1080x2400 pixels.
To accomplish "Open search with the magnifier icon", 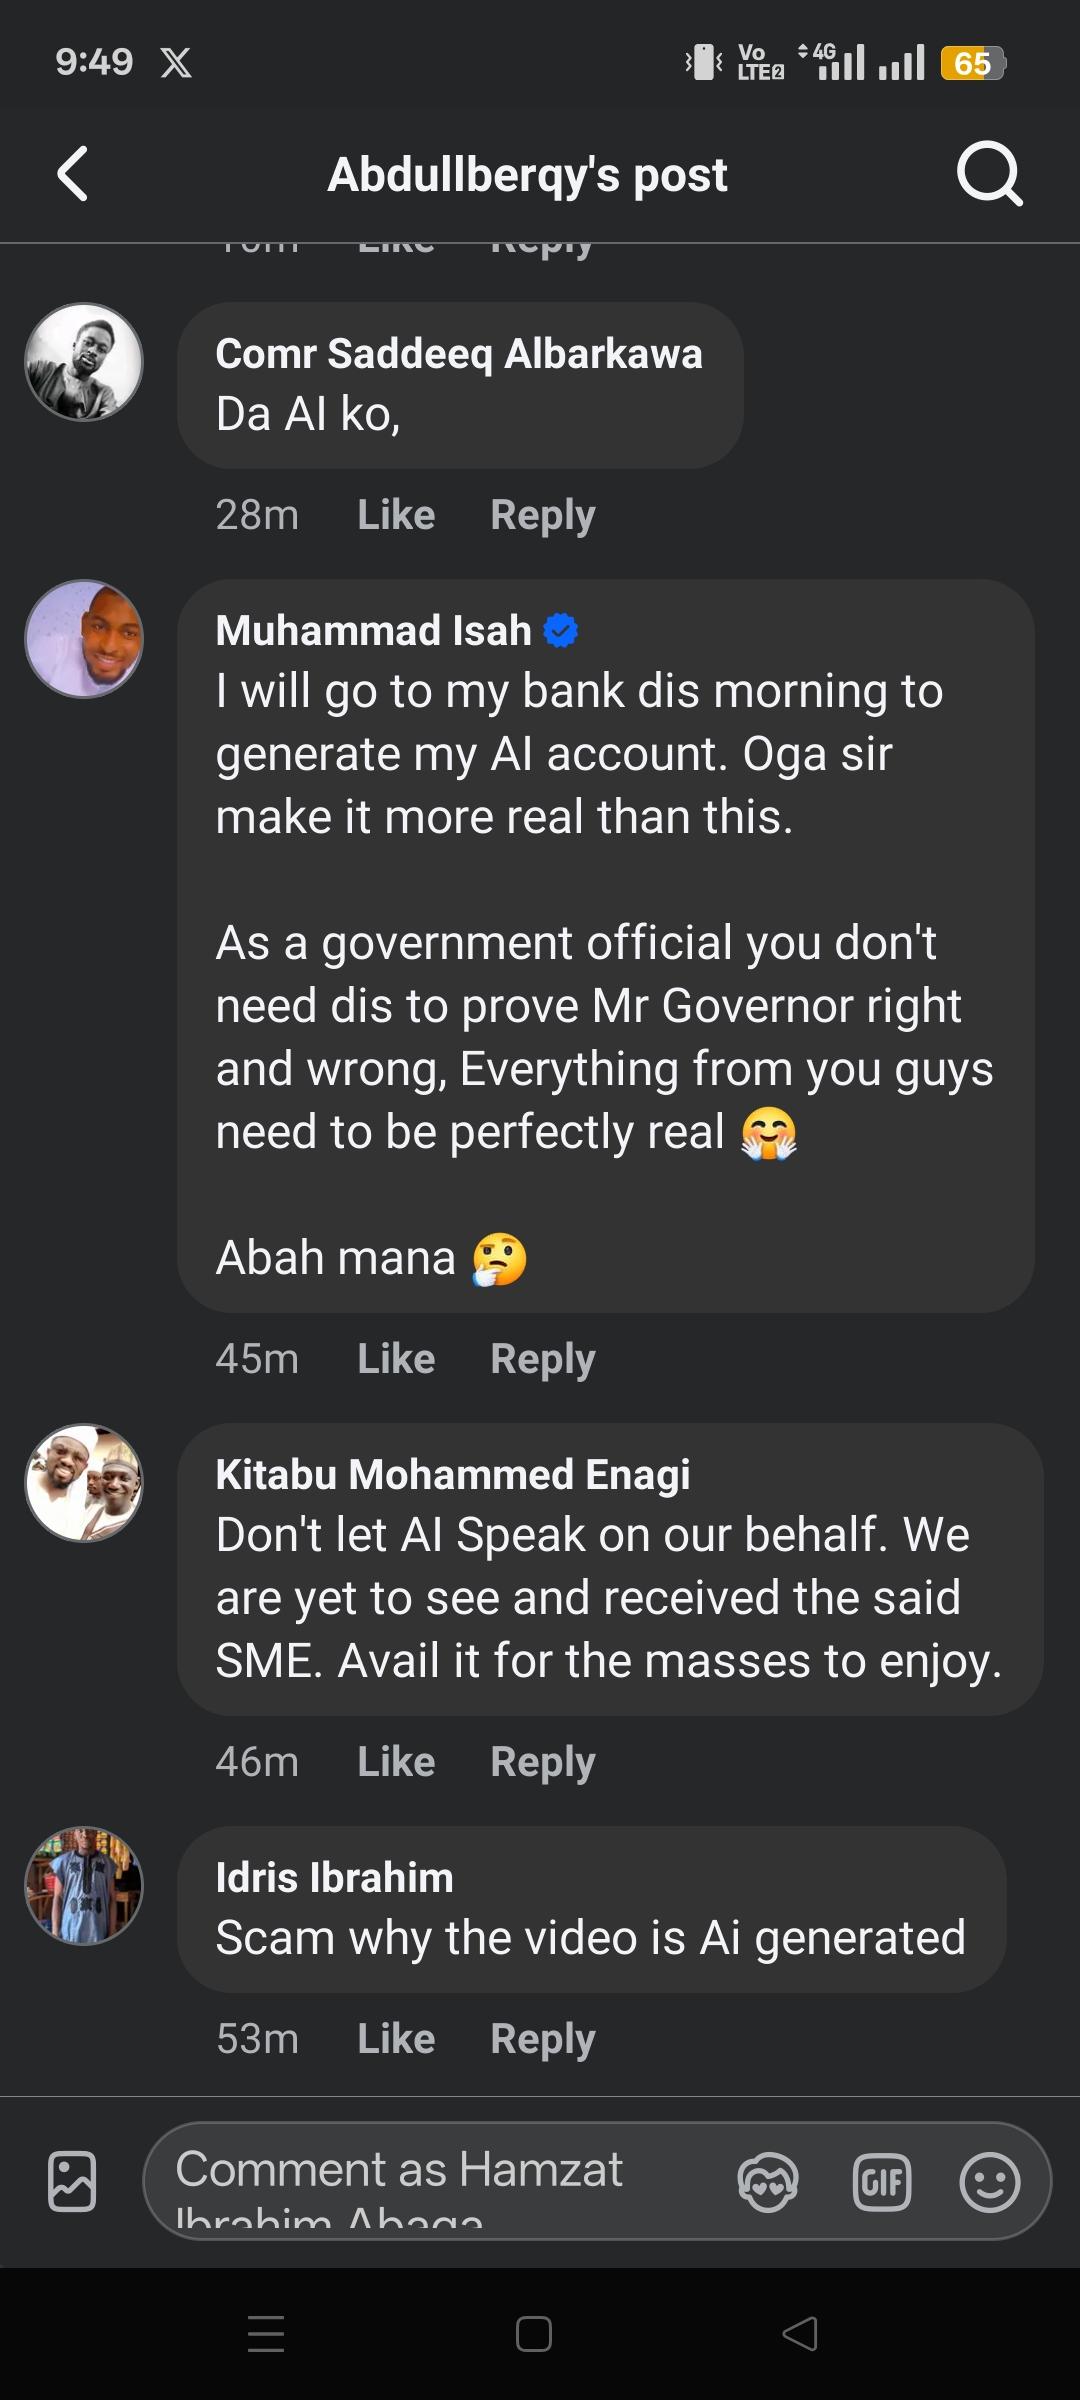I will 989,174.
